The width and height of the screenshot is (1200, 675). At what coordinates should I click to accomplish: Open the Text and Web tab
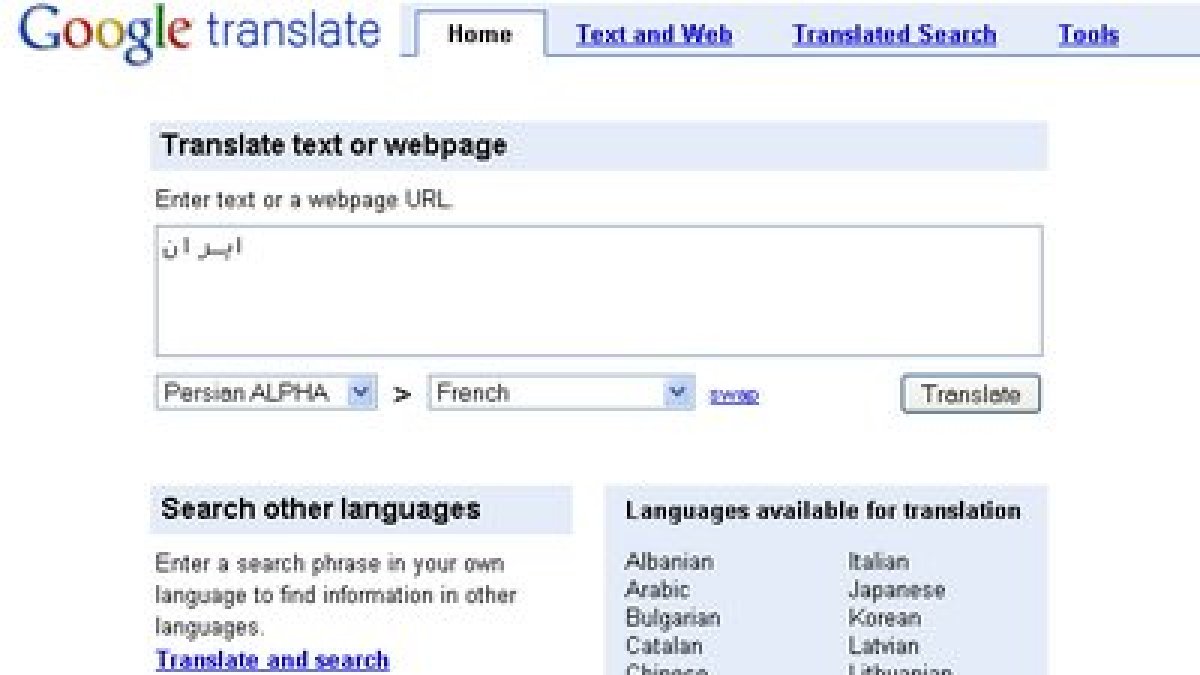click(x=654, y=35)
